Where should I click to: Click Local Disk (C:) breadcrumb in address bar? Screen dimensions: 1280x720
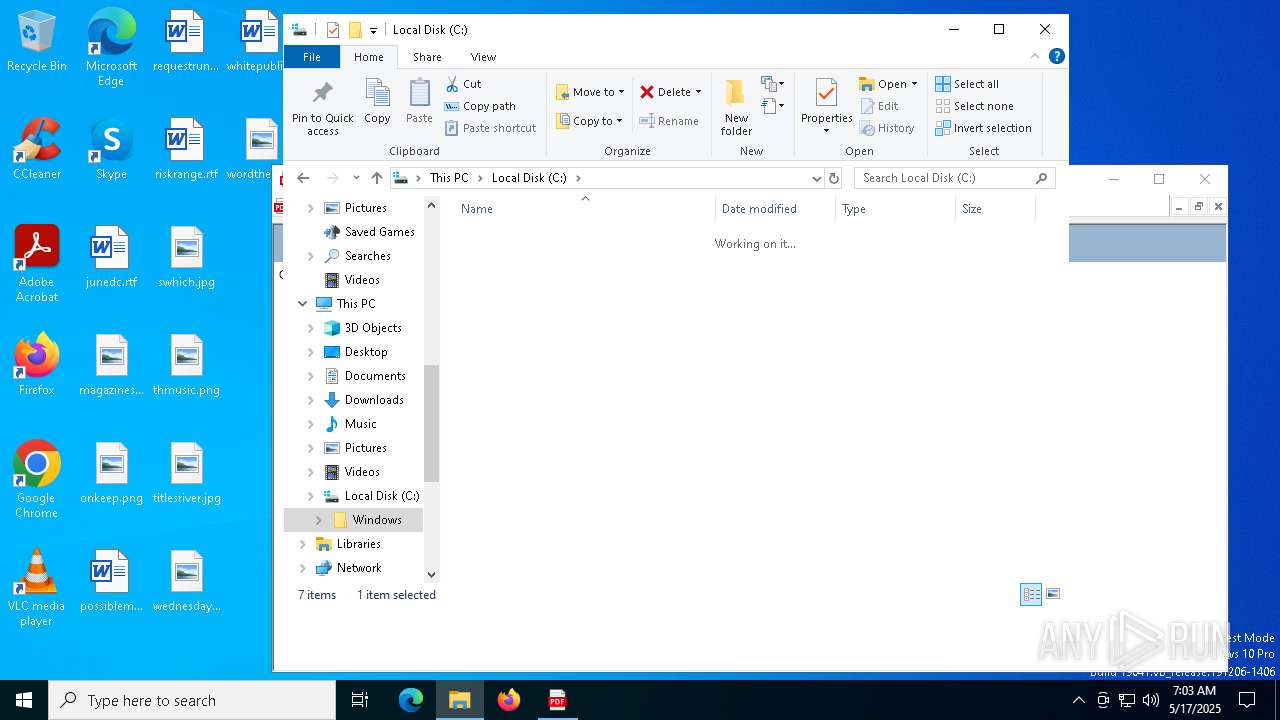point(529,178)
